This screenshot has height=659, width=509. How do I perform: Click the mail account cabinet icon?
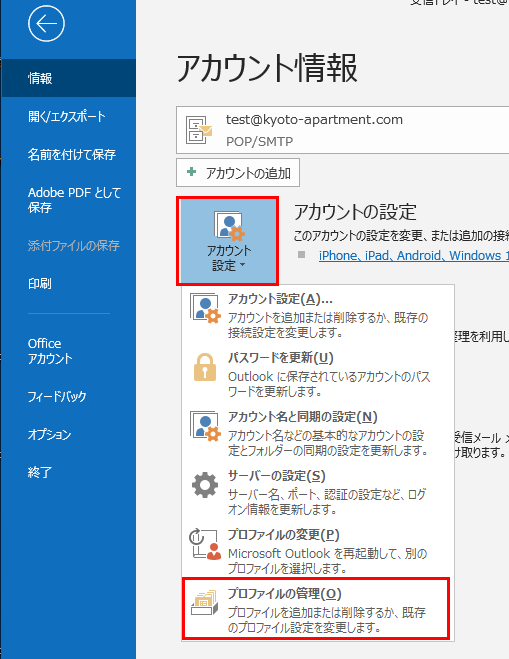coord(199,130)
